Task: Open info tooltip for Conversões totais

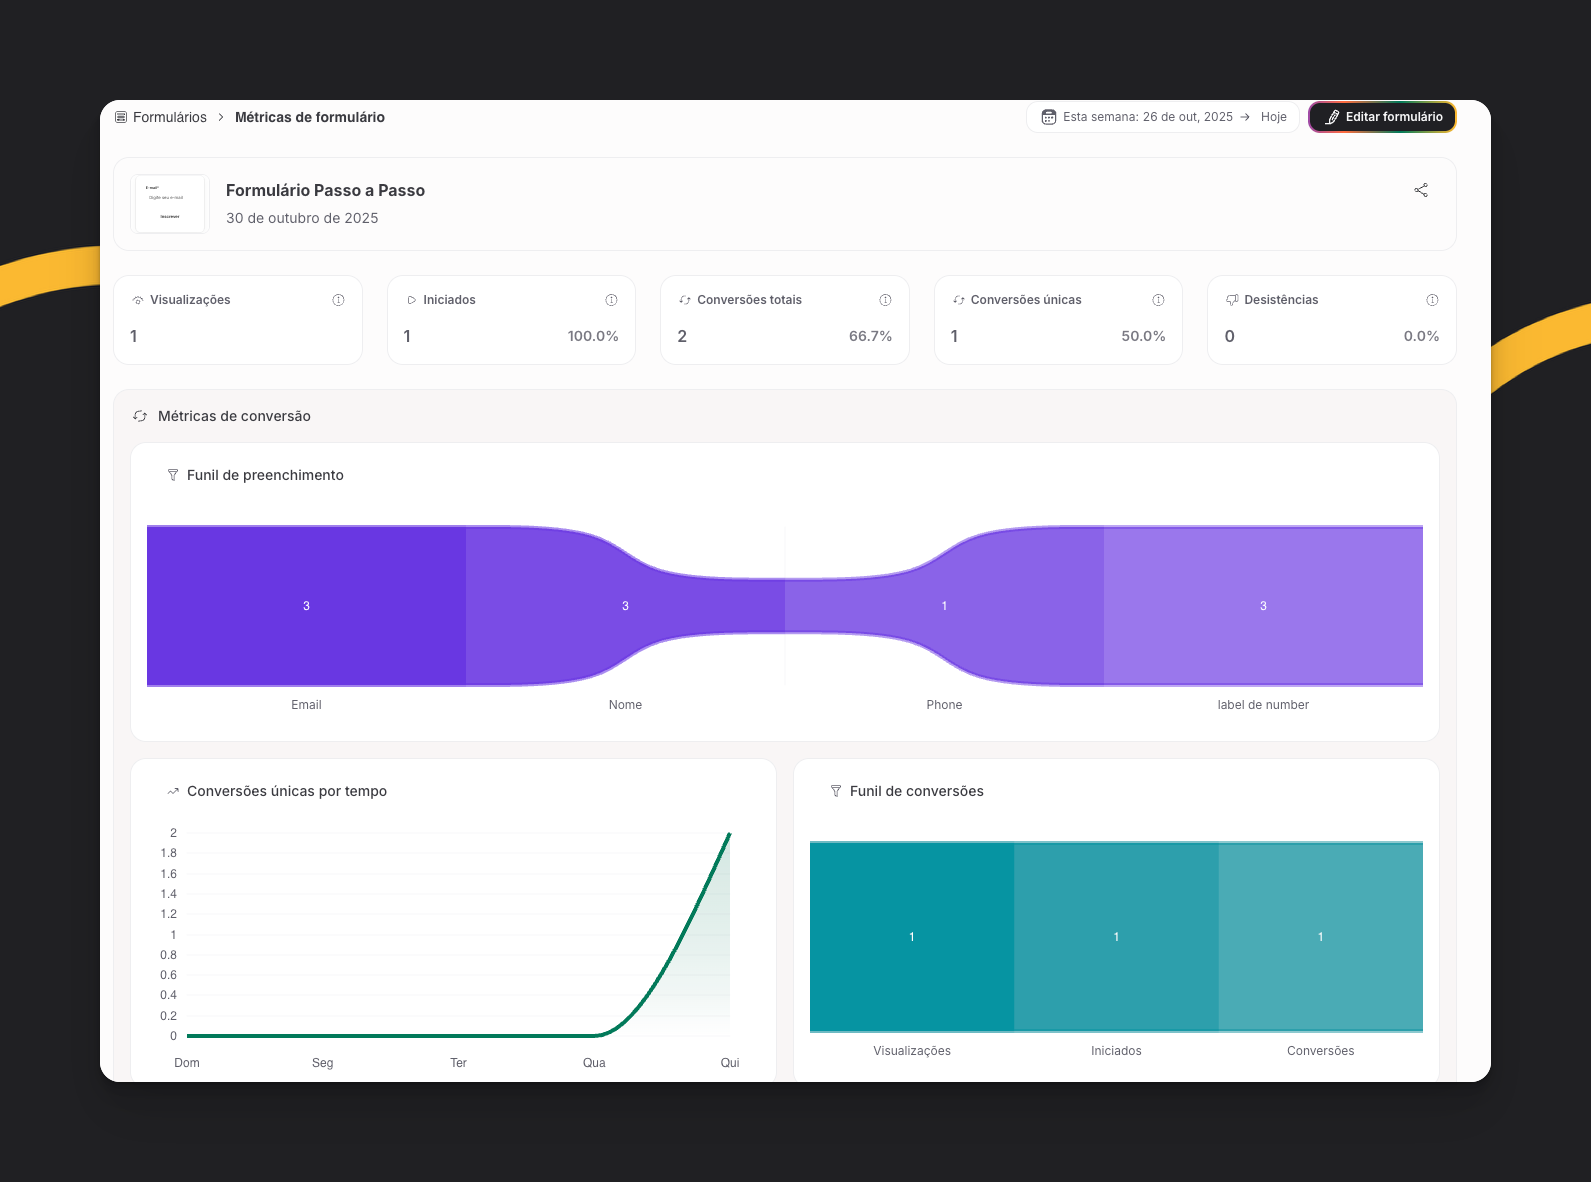Action: point(885,300)
